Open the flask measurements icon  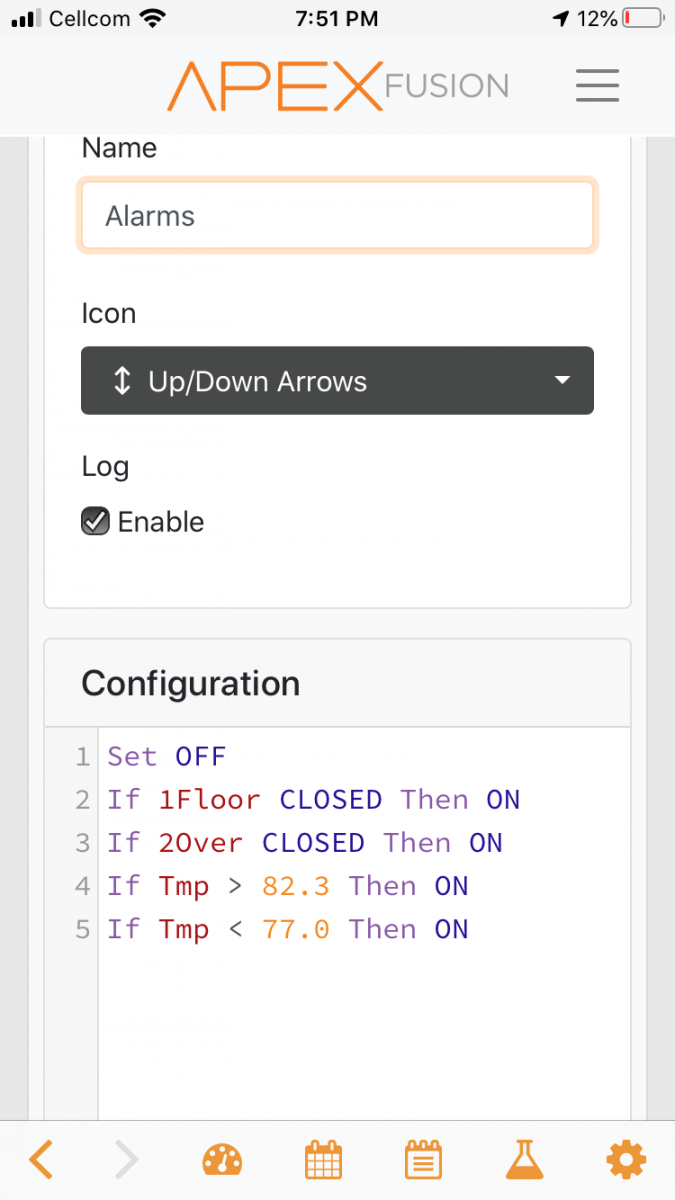tap(523, 1160)
